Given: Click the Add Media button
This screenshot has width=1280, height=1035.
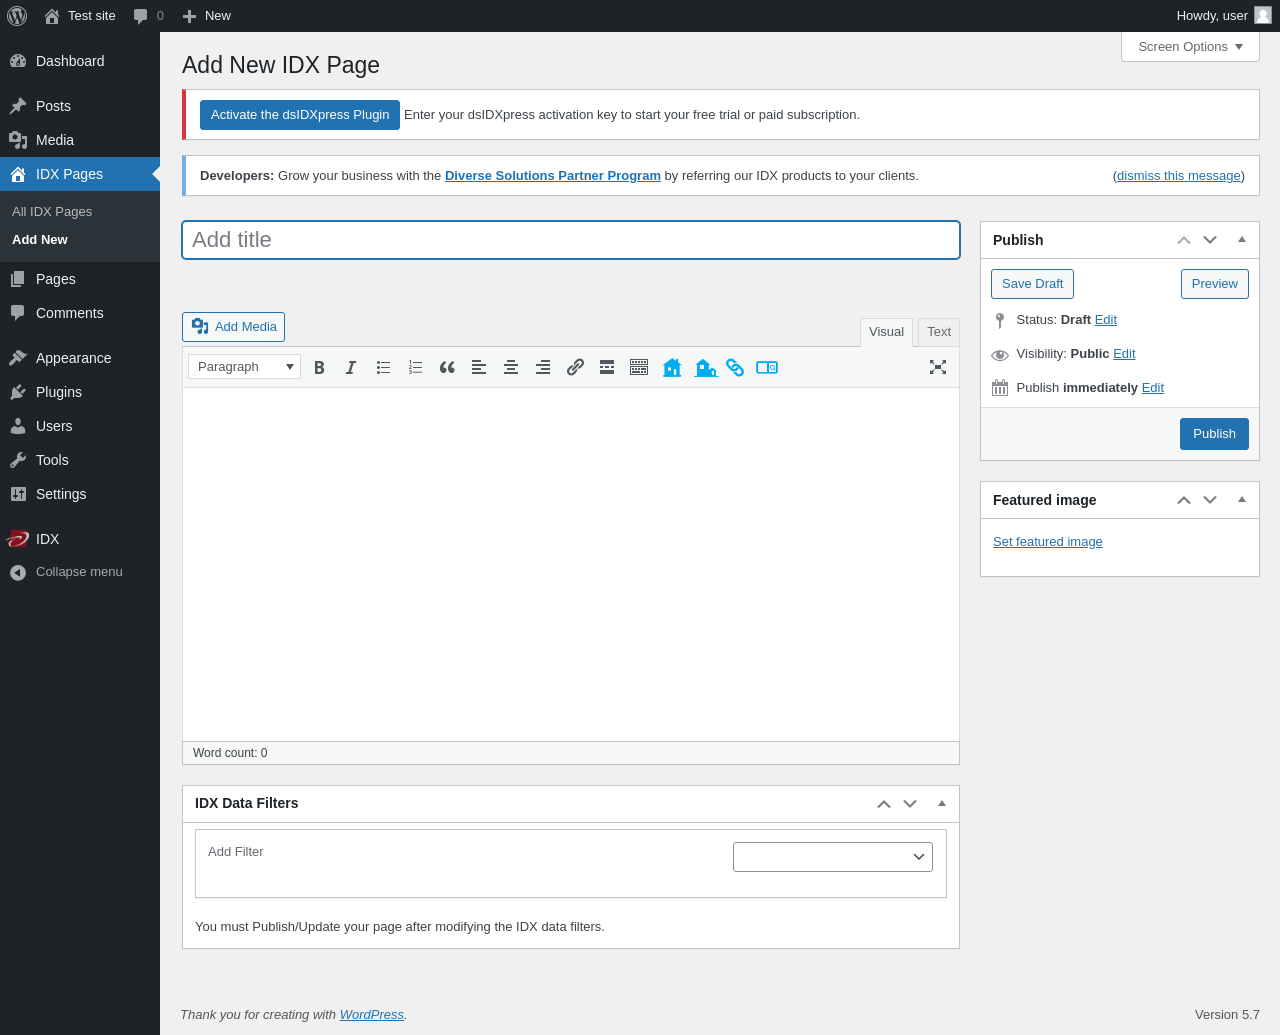Looking at the screenshot, I should click(233, 327).
